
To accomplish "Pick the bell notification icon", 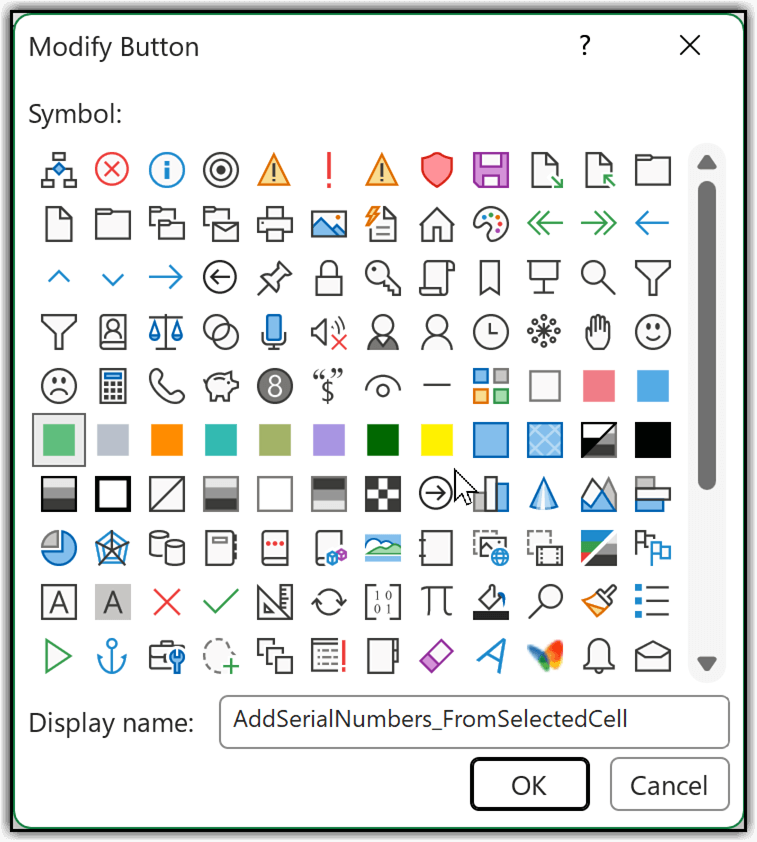I will (598, 656).
